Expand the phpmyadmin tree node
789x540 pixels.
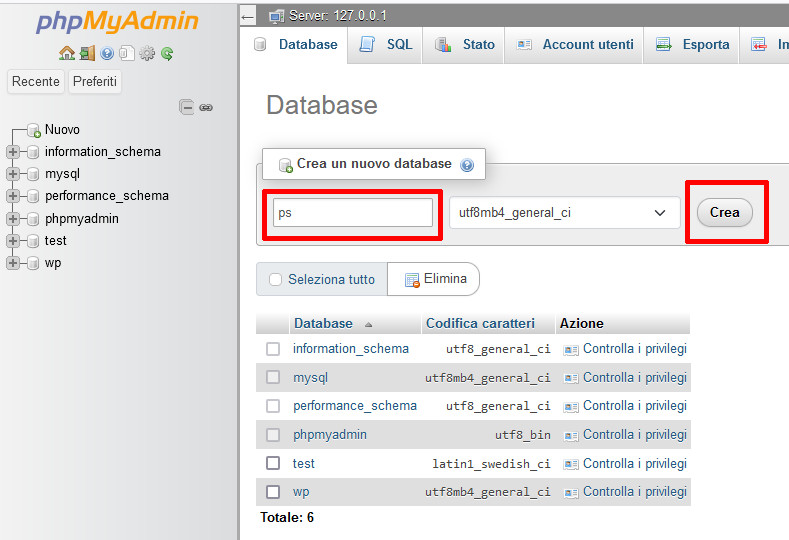tap(13, 218)
